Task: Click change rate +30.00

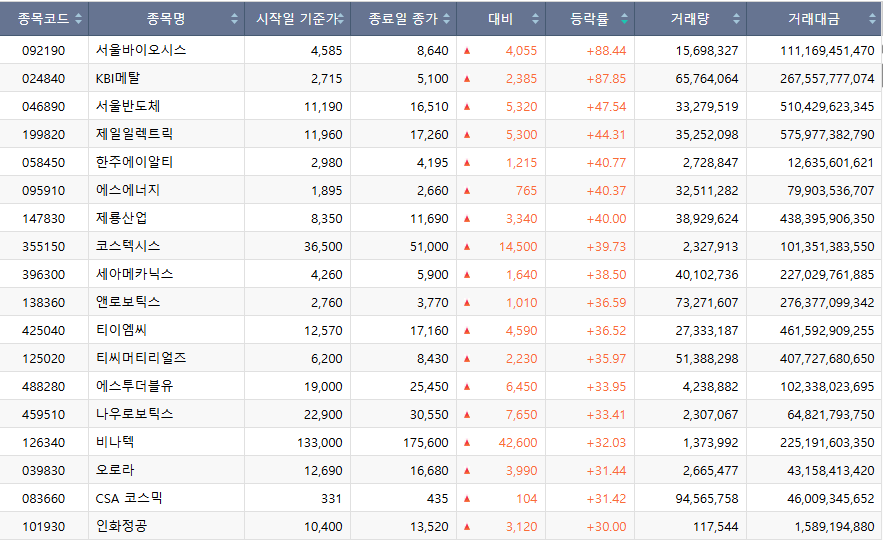Action: click(606, 527)
